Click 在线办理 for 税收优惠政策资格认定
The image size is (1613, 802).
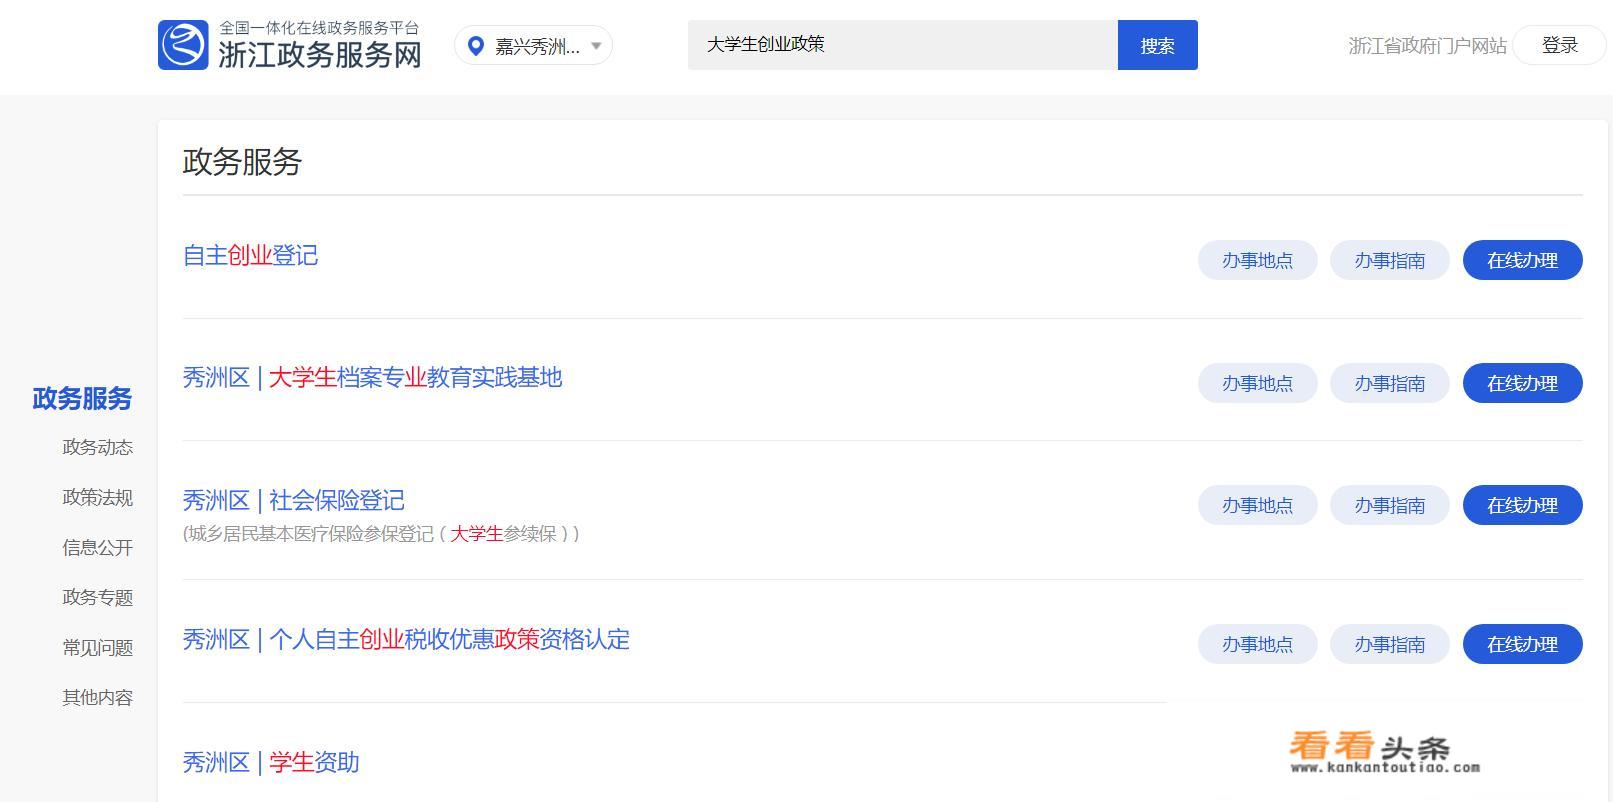[1522, 644]
